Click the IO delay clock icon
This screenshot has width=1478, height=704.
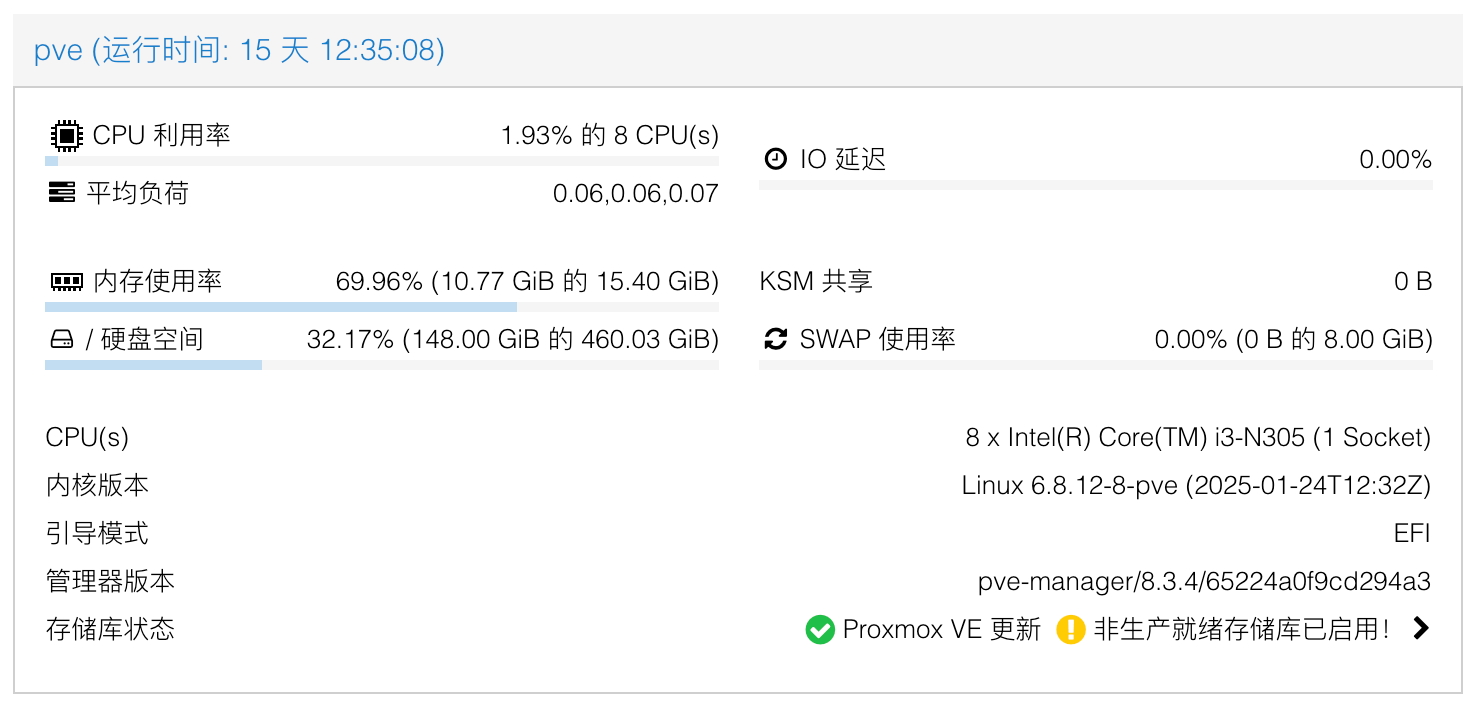775,159
